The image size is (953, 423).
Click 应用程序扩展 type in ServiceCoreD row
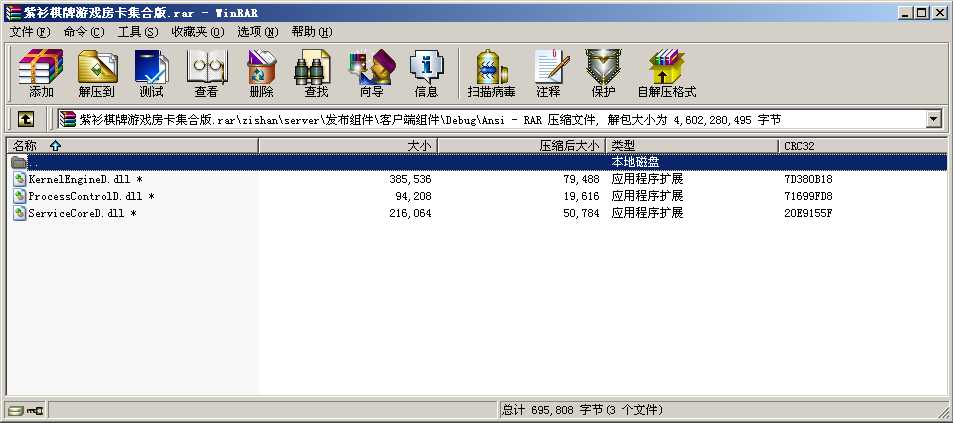pos(647,213)
